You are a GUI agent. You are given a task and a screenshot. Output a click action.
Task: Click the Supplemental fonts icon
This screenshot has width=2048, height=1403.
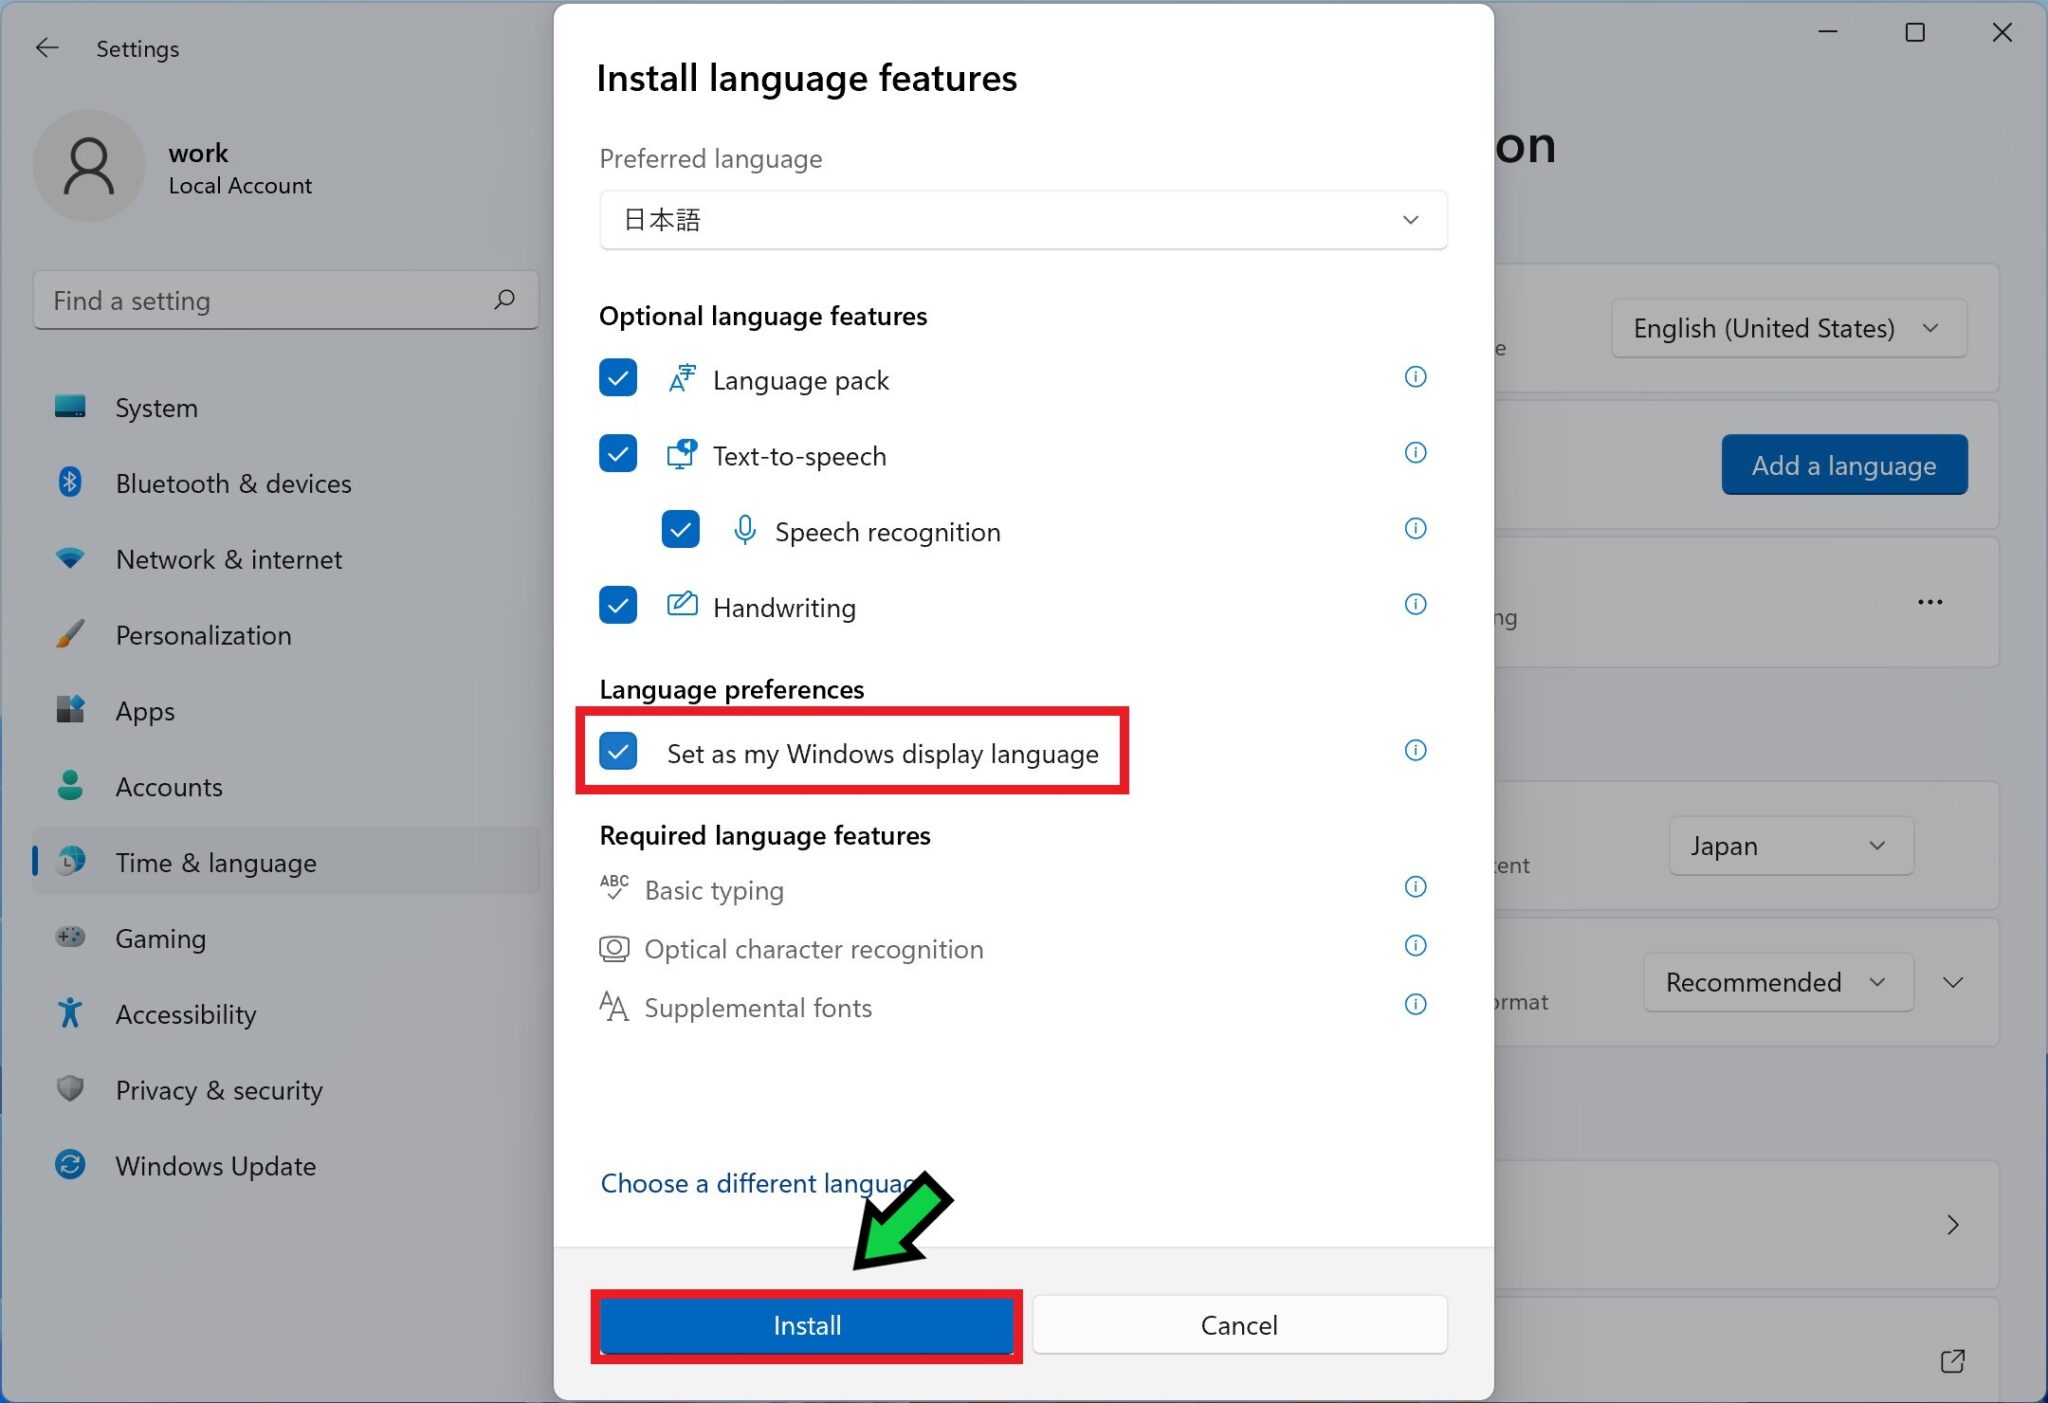pyautogui.click(x=614, y=1006)
